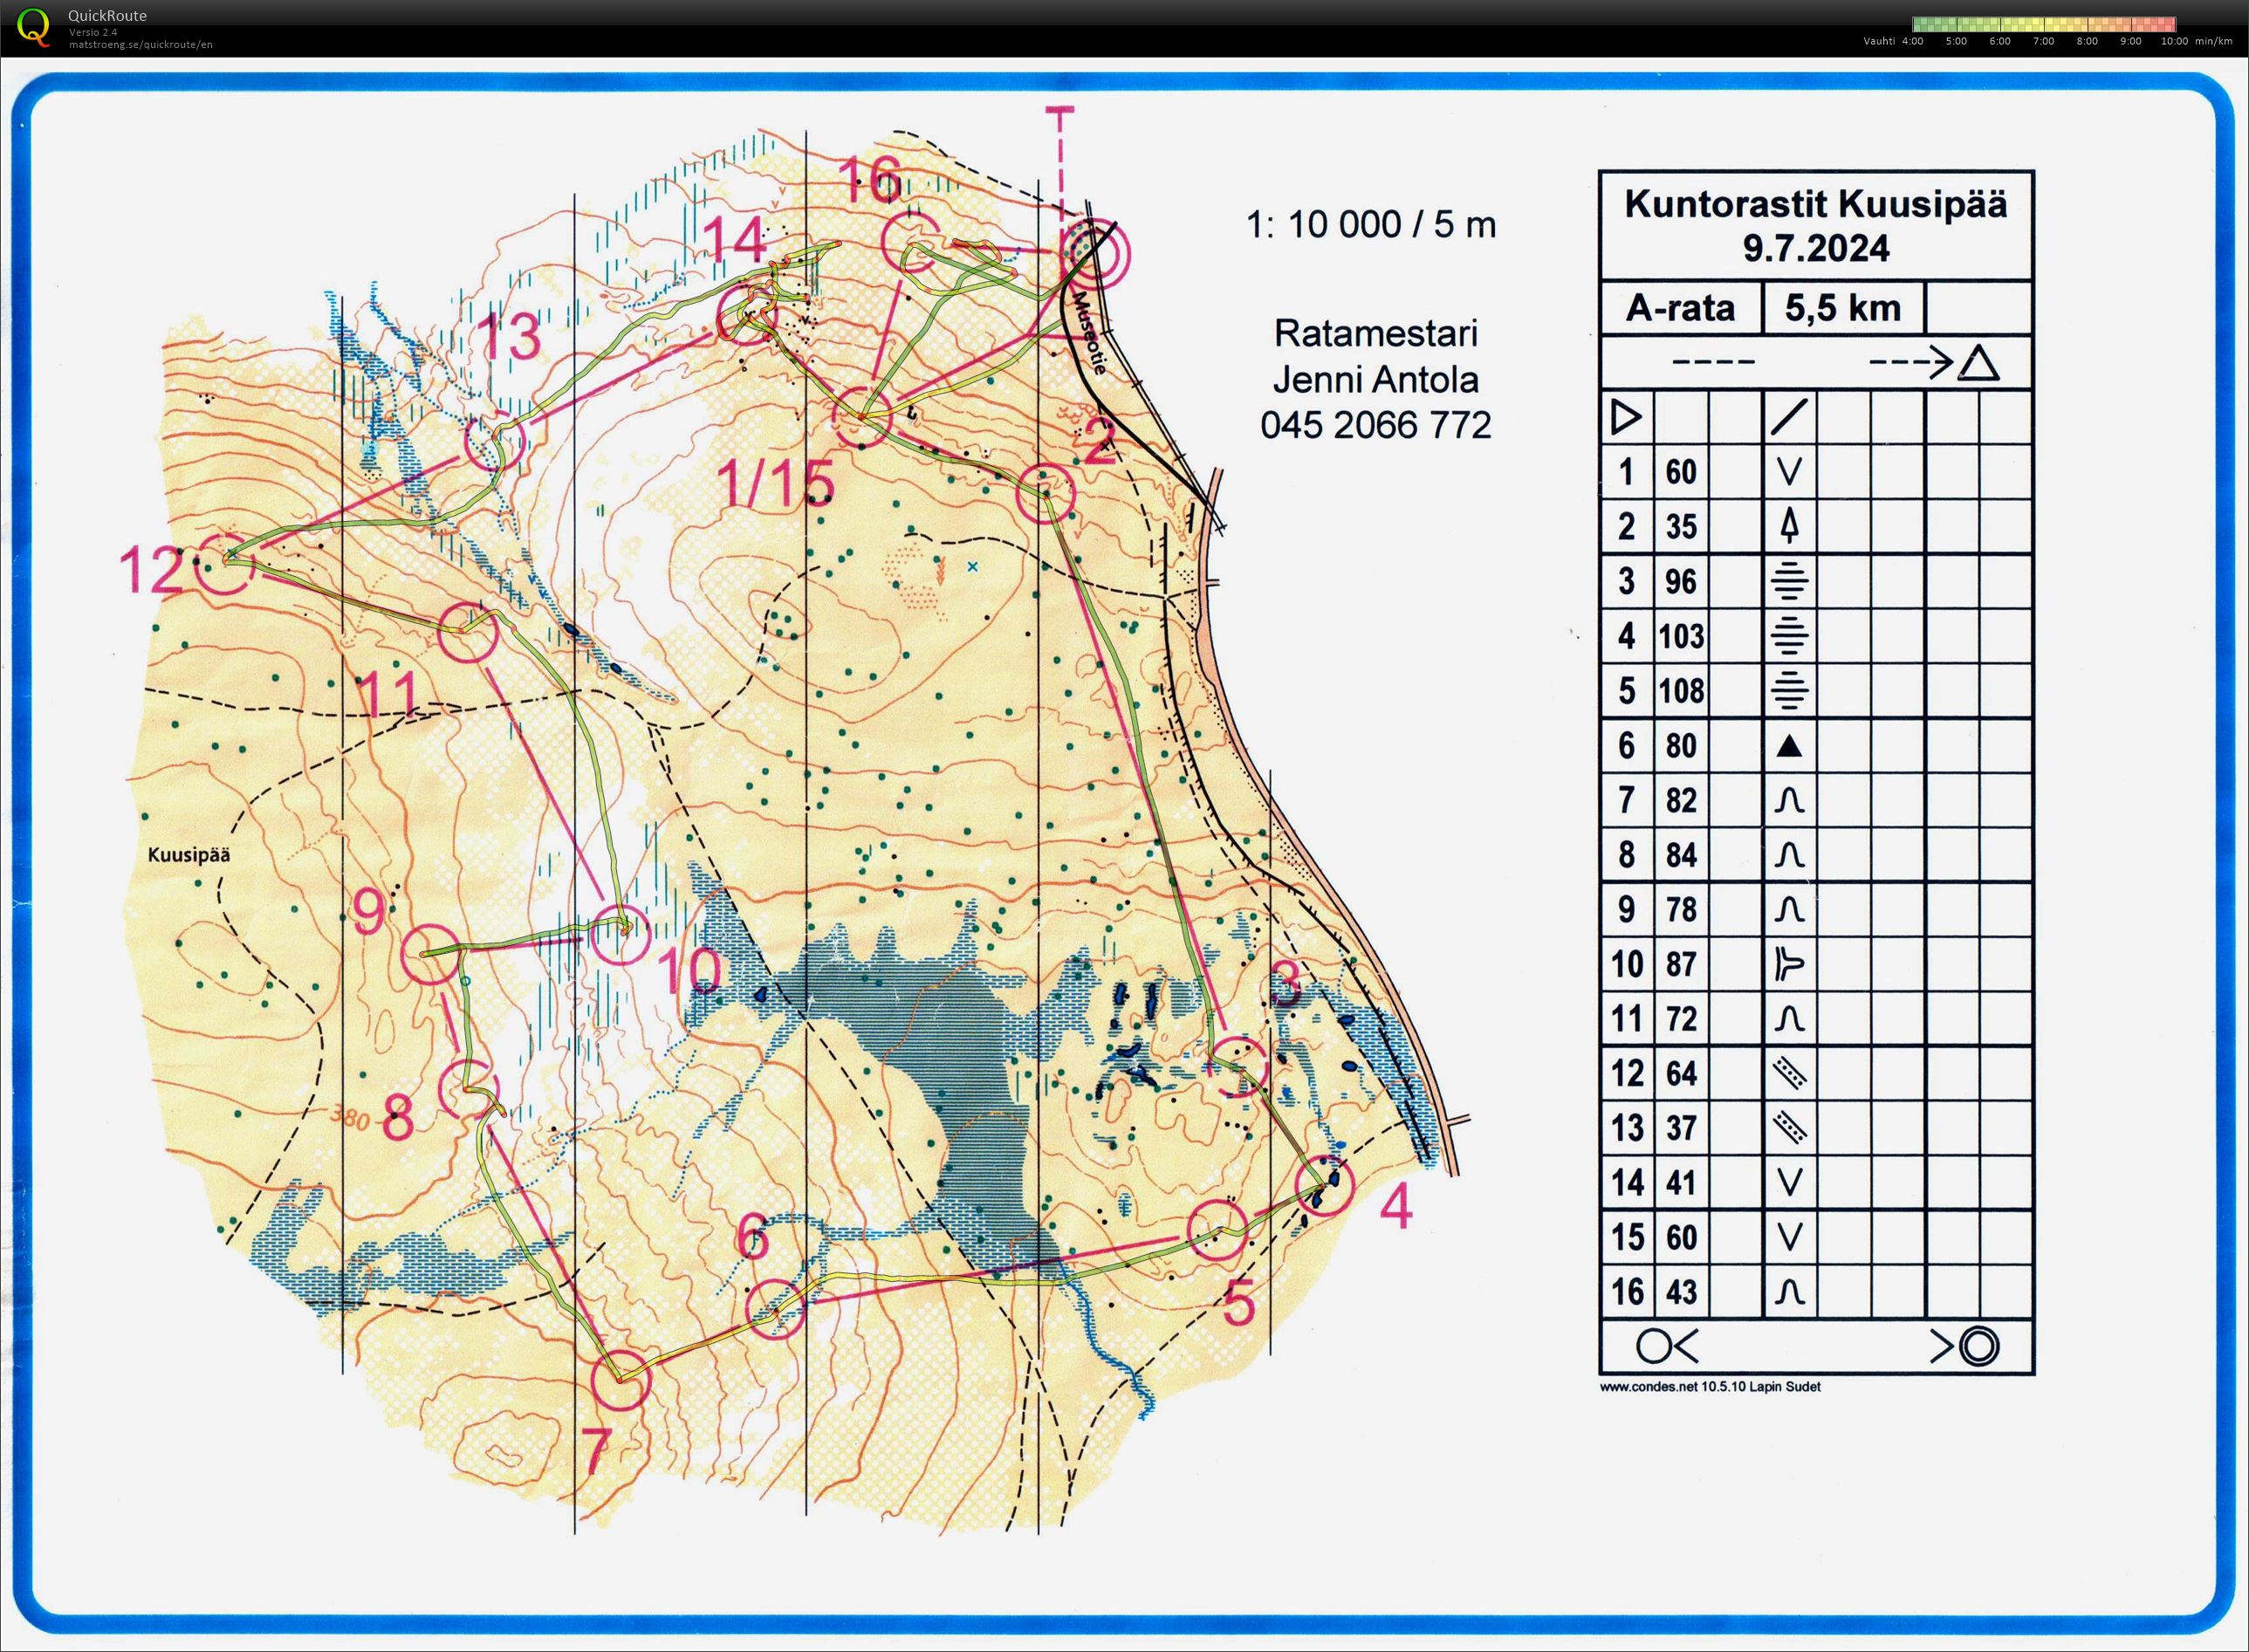Click code 72 in row 11

pos(1680,1019)
